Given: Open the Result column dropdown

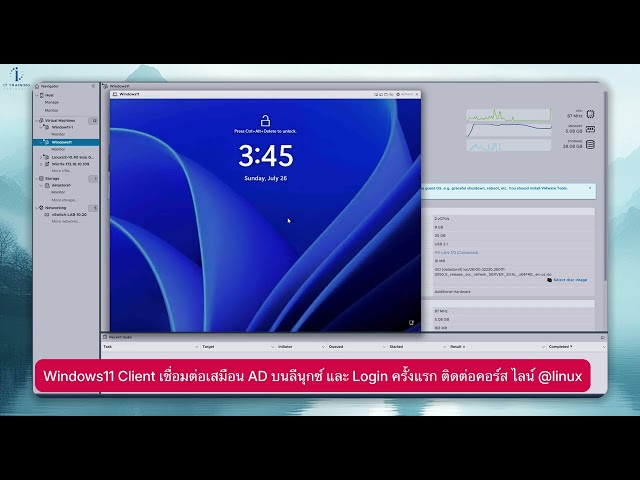Looking at the screenshot, I should tap(543, 347).
